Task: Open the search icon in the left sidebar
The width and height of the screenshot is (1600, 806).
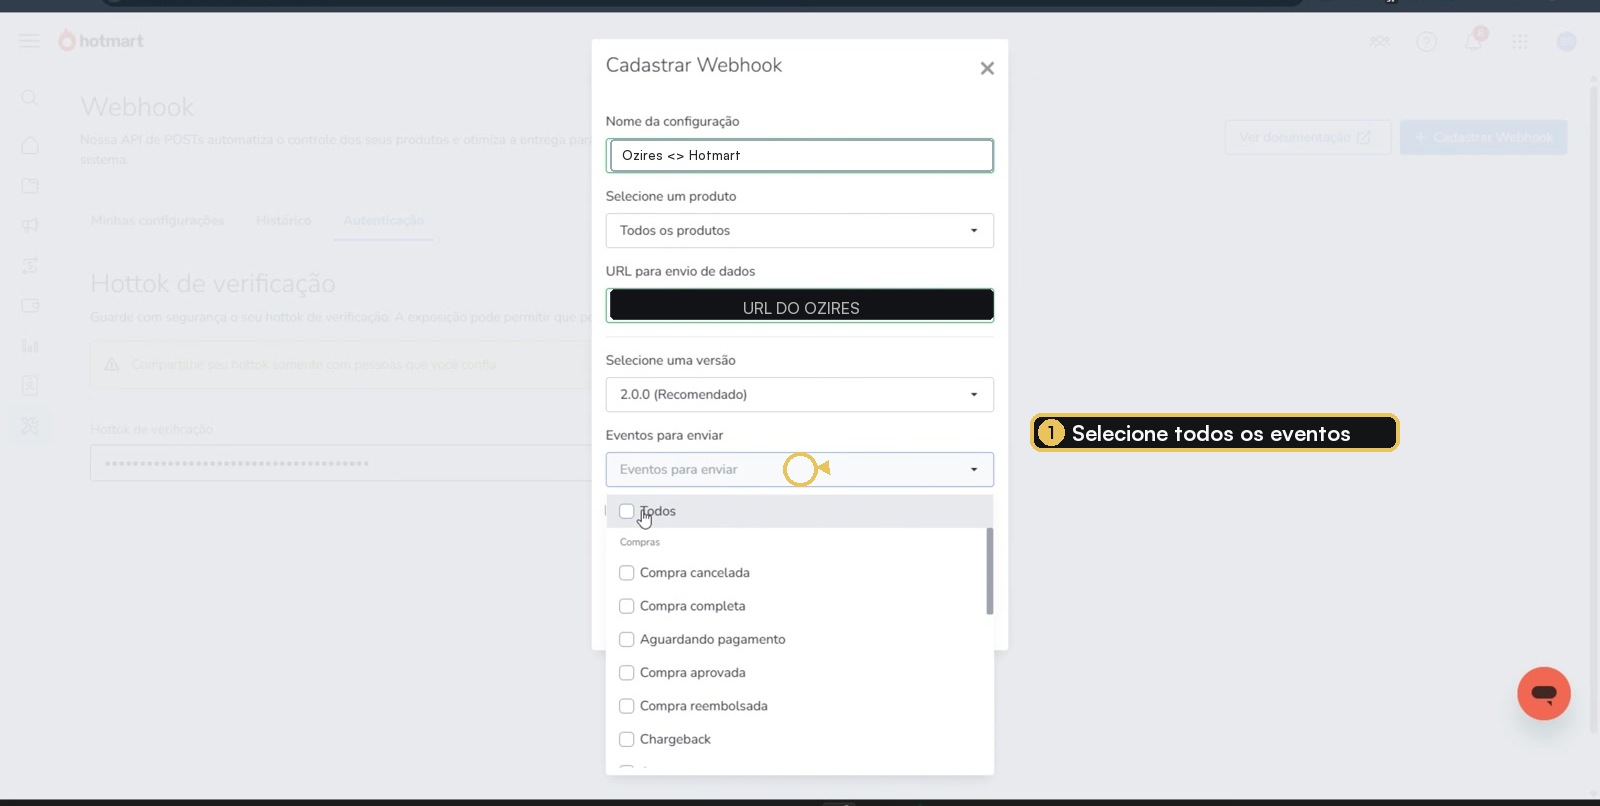Action: pyautogui.click(x=30, y=98)
